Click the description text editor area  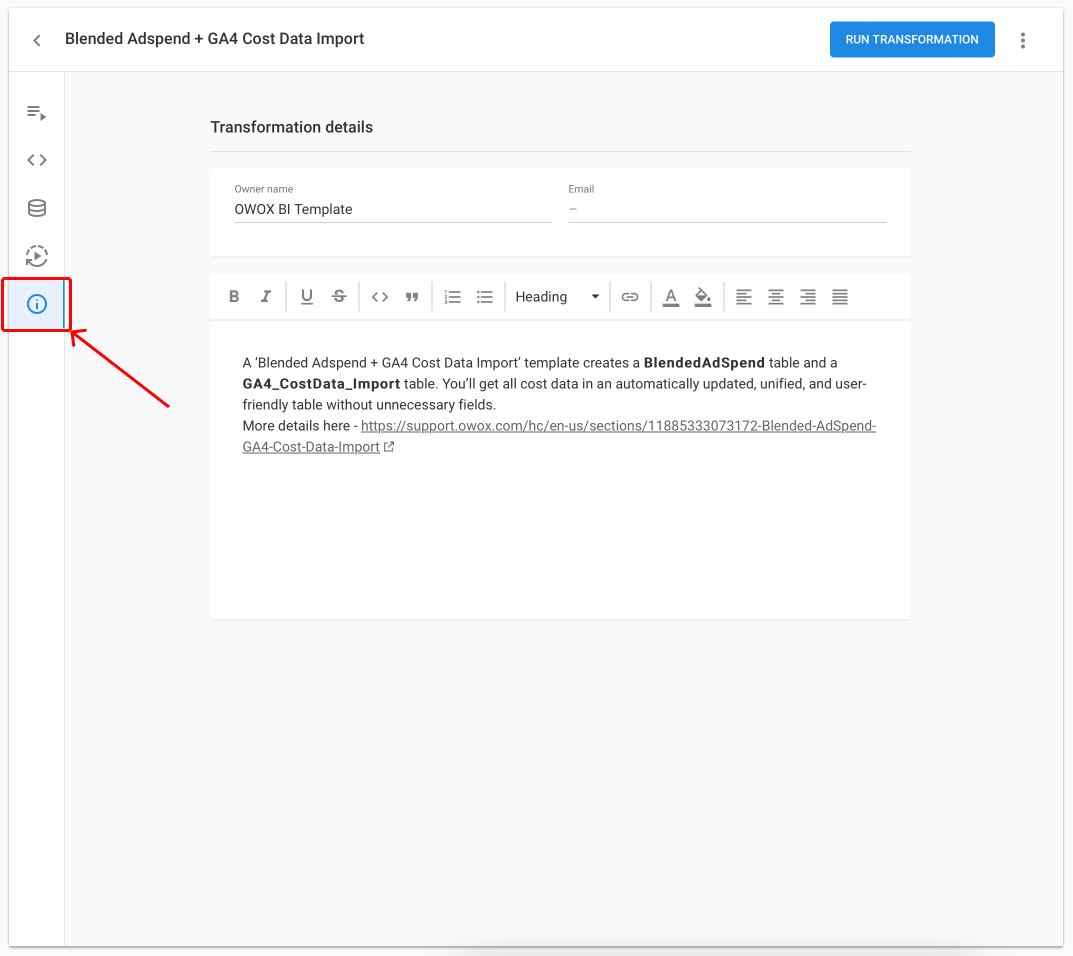(560, 469)
